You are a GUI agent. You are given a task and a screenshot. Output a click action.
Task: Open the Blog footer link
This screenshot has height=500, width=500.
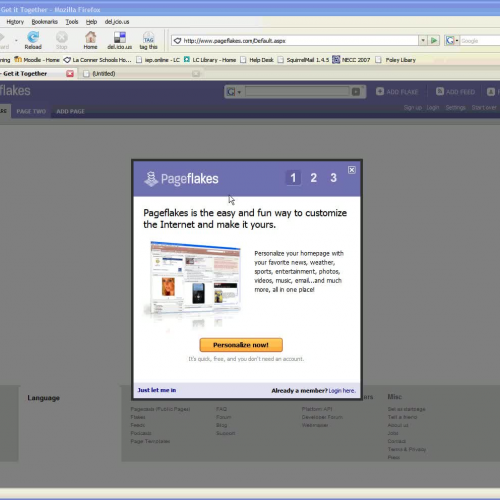point(222,425)
